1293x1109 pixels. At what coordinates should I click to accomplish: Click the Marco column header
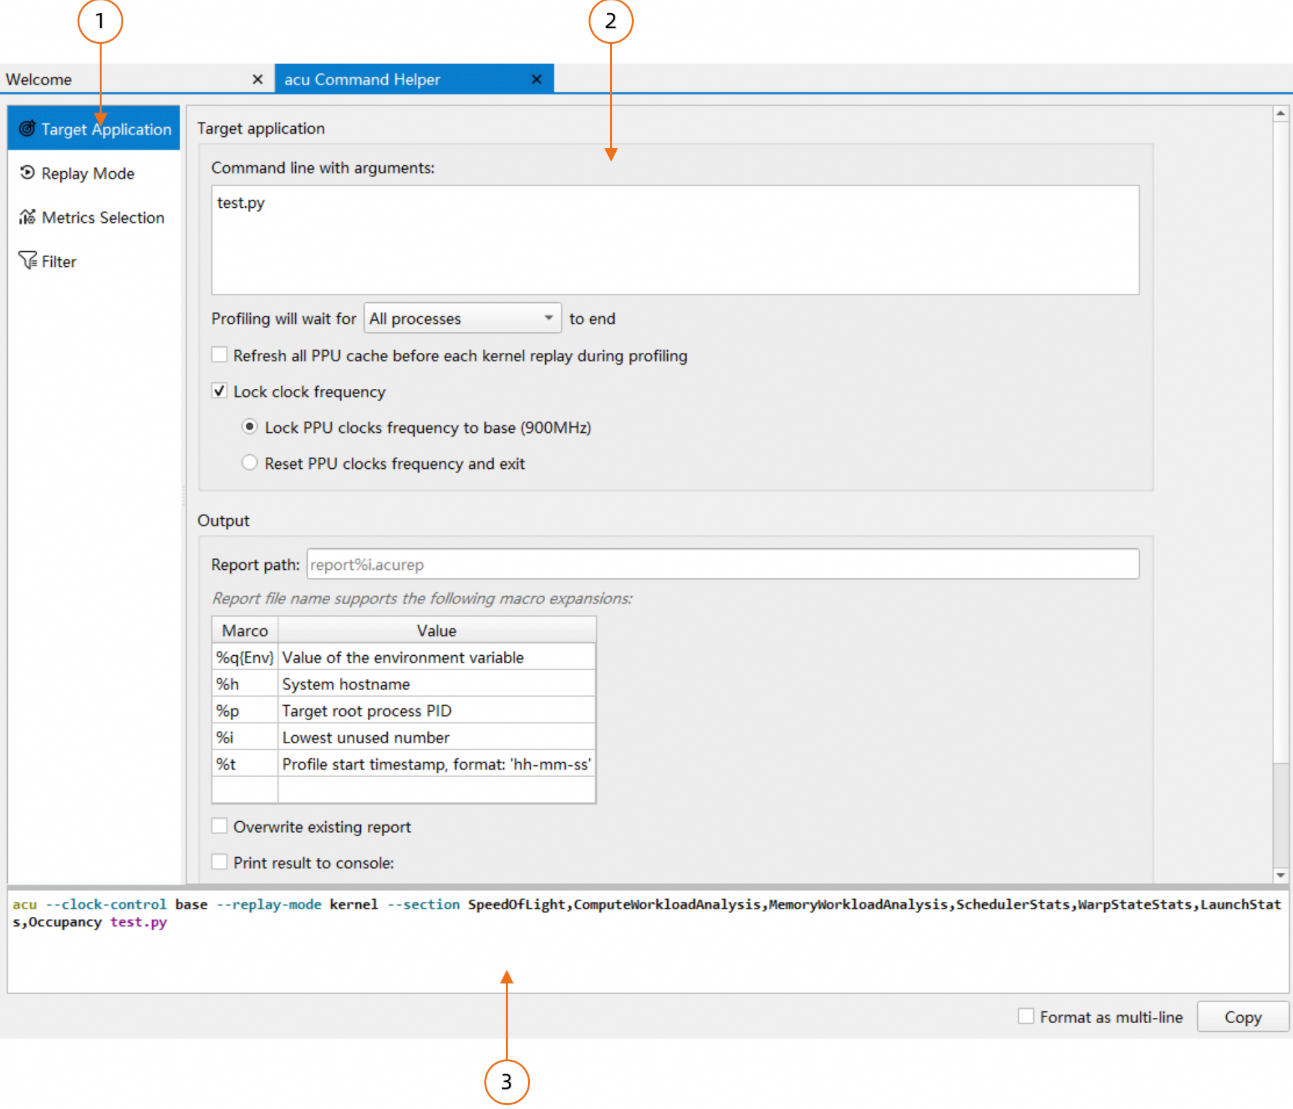coord(245,630)
